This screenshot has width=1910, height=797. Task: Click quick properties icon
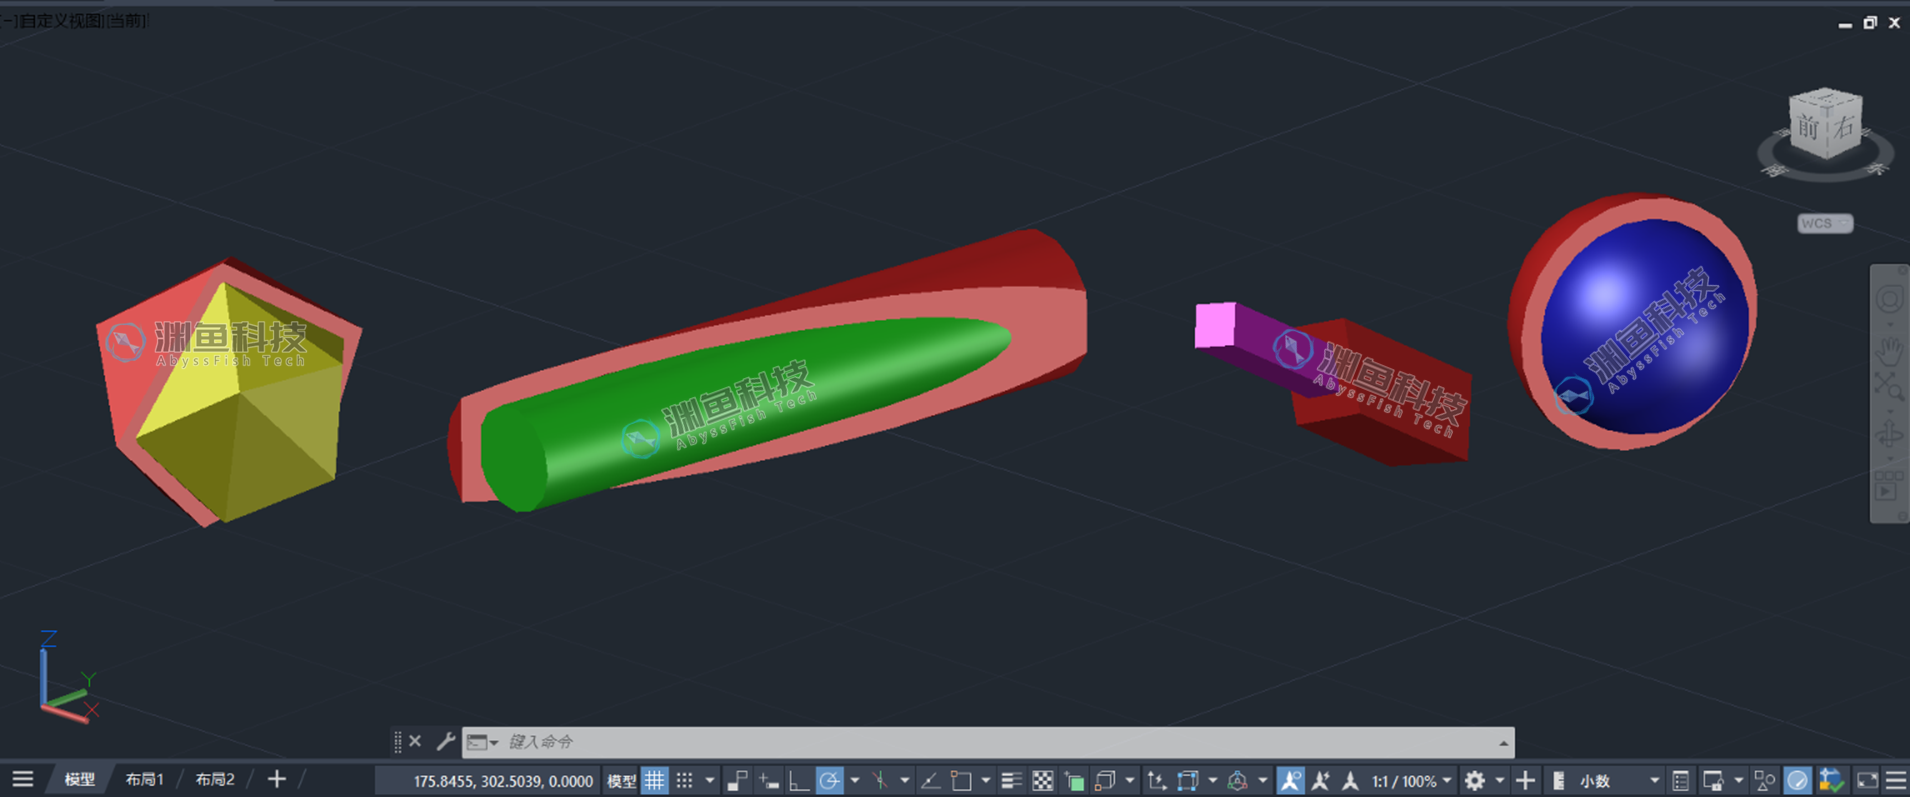click(x=1680, y=780)
